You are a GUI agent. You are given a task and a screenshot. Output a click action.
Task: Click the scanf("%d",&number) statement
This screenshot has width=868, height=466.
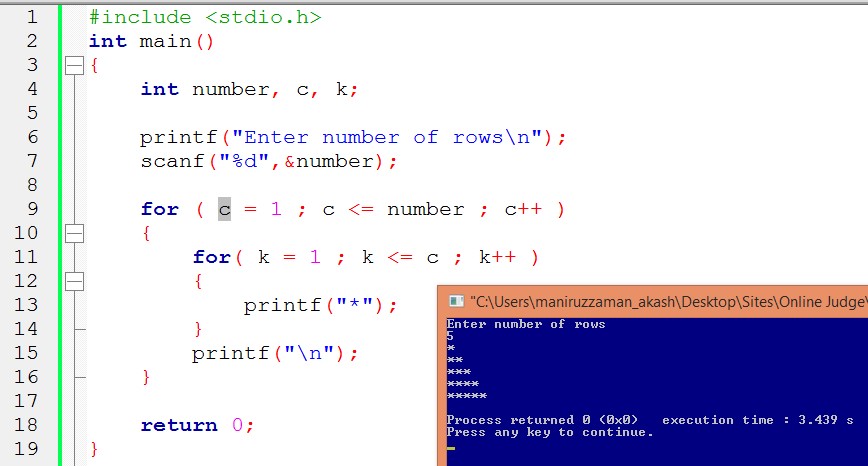click(x=268, y=161)
